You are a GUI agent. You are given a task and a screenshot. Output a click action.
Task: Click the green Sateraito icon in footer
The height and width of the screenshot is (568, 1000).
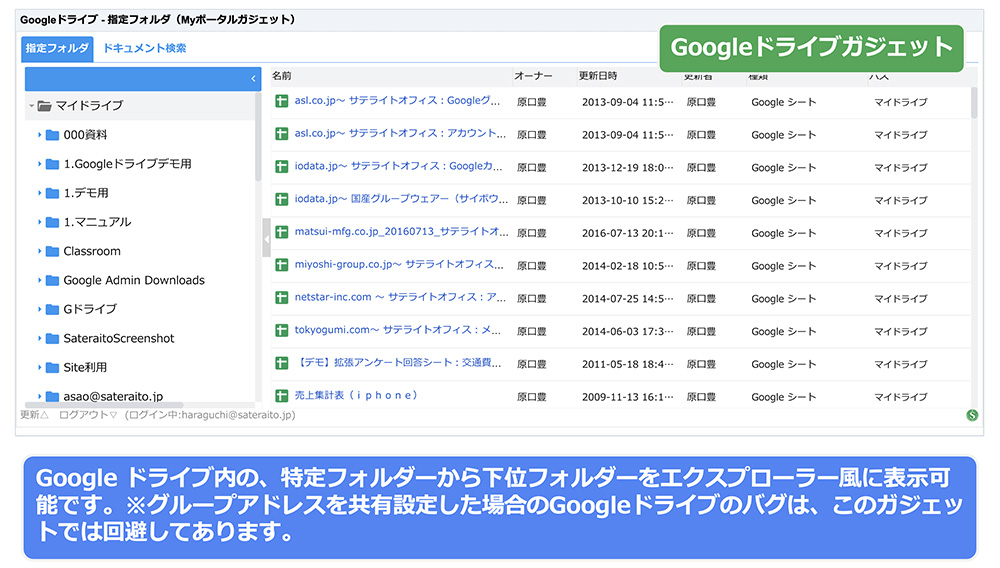tap(972, 416)
